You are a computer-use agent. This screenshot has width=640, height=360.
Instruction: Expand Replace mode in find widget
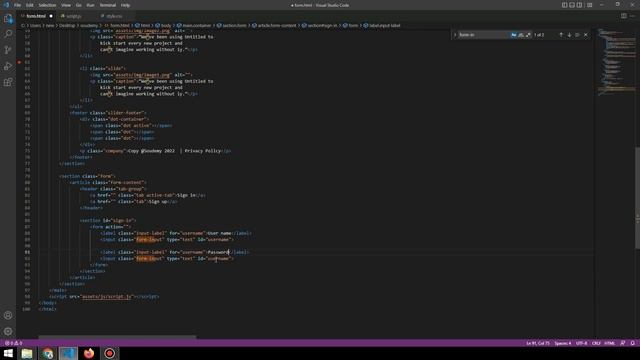[x=455, y=35]
